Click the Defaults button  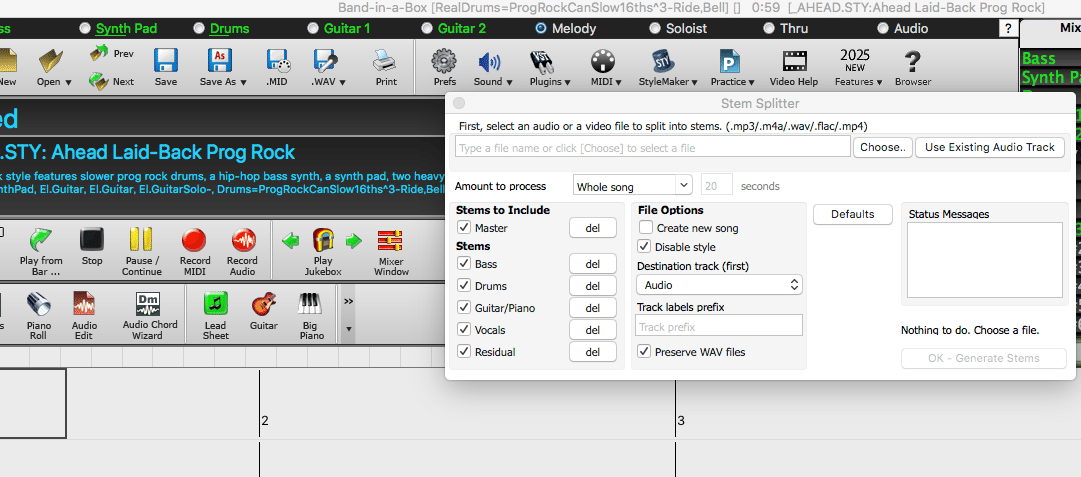click(853, 214)
